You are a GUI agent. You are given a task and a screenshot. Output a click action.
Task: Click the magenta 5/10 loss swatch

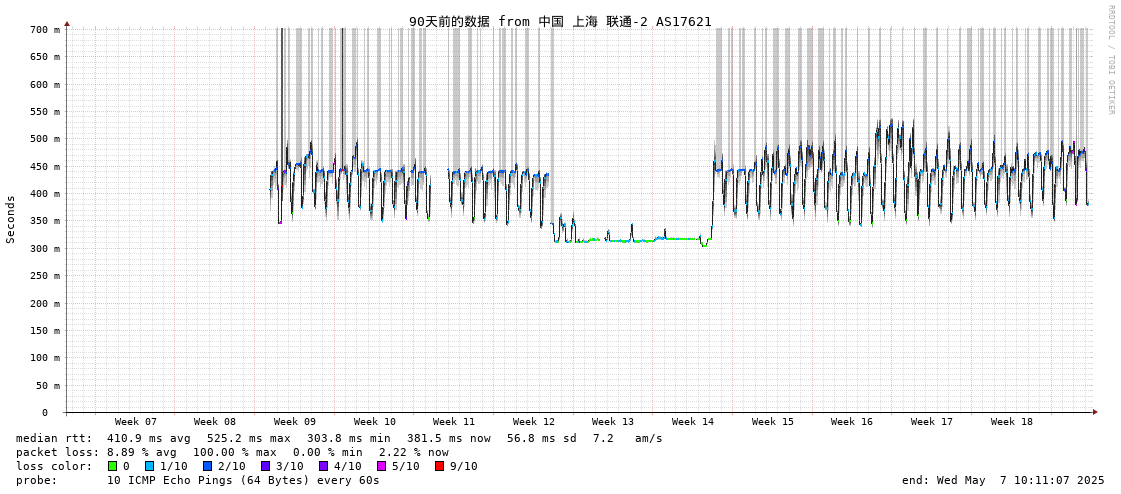tap(382, 466)
